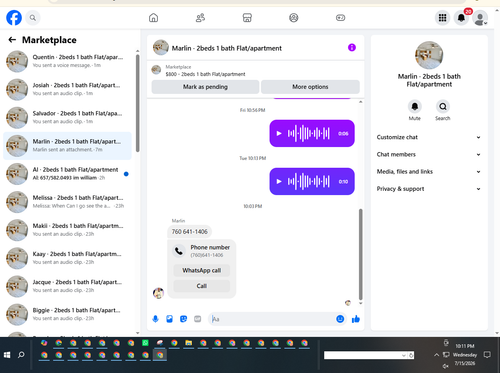This screenshot has width=500, height=373.
Task: Expand Media, files and links section
Action: pos(429,172)
